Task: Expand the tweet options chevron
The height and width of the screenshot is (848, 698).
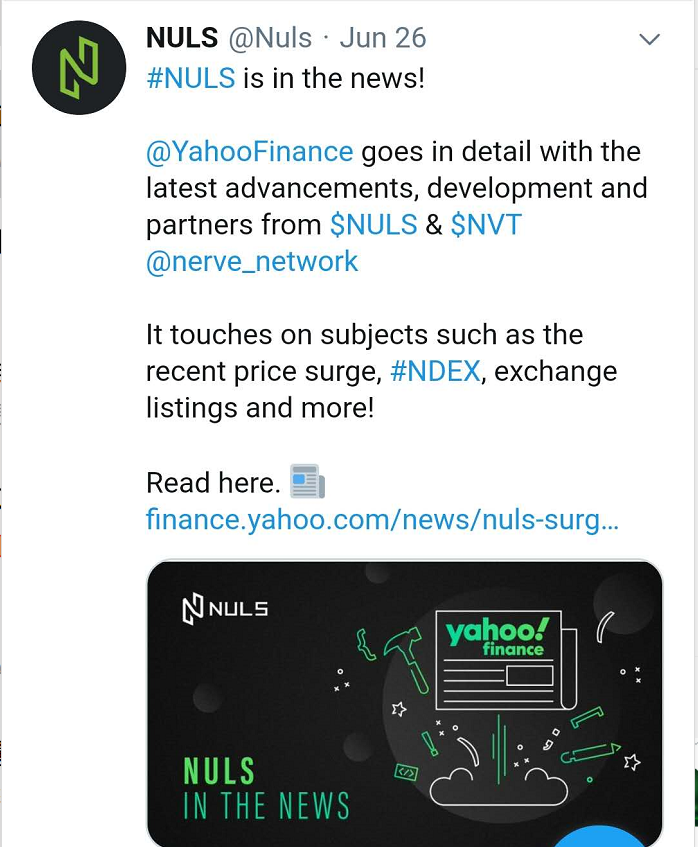Action: coord(649,39)
